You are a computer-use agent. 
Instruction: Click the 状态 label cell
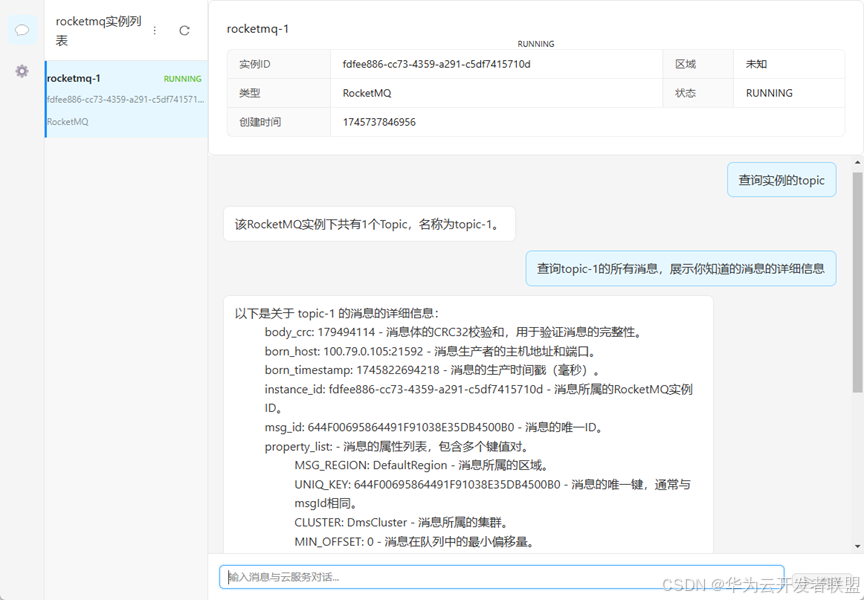[698, 93]
